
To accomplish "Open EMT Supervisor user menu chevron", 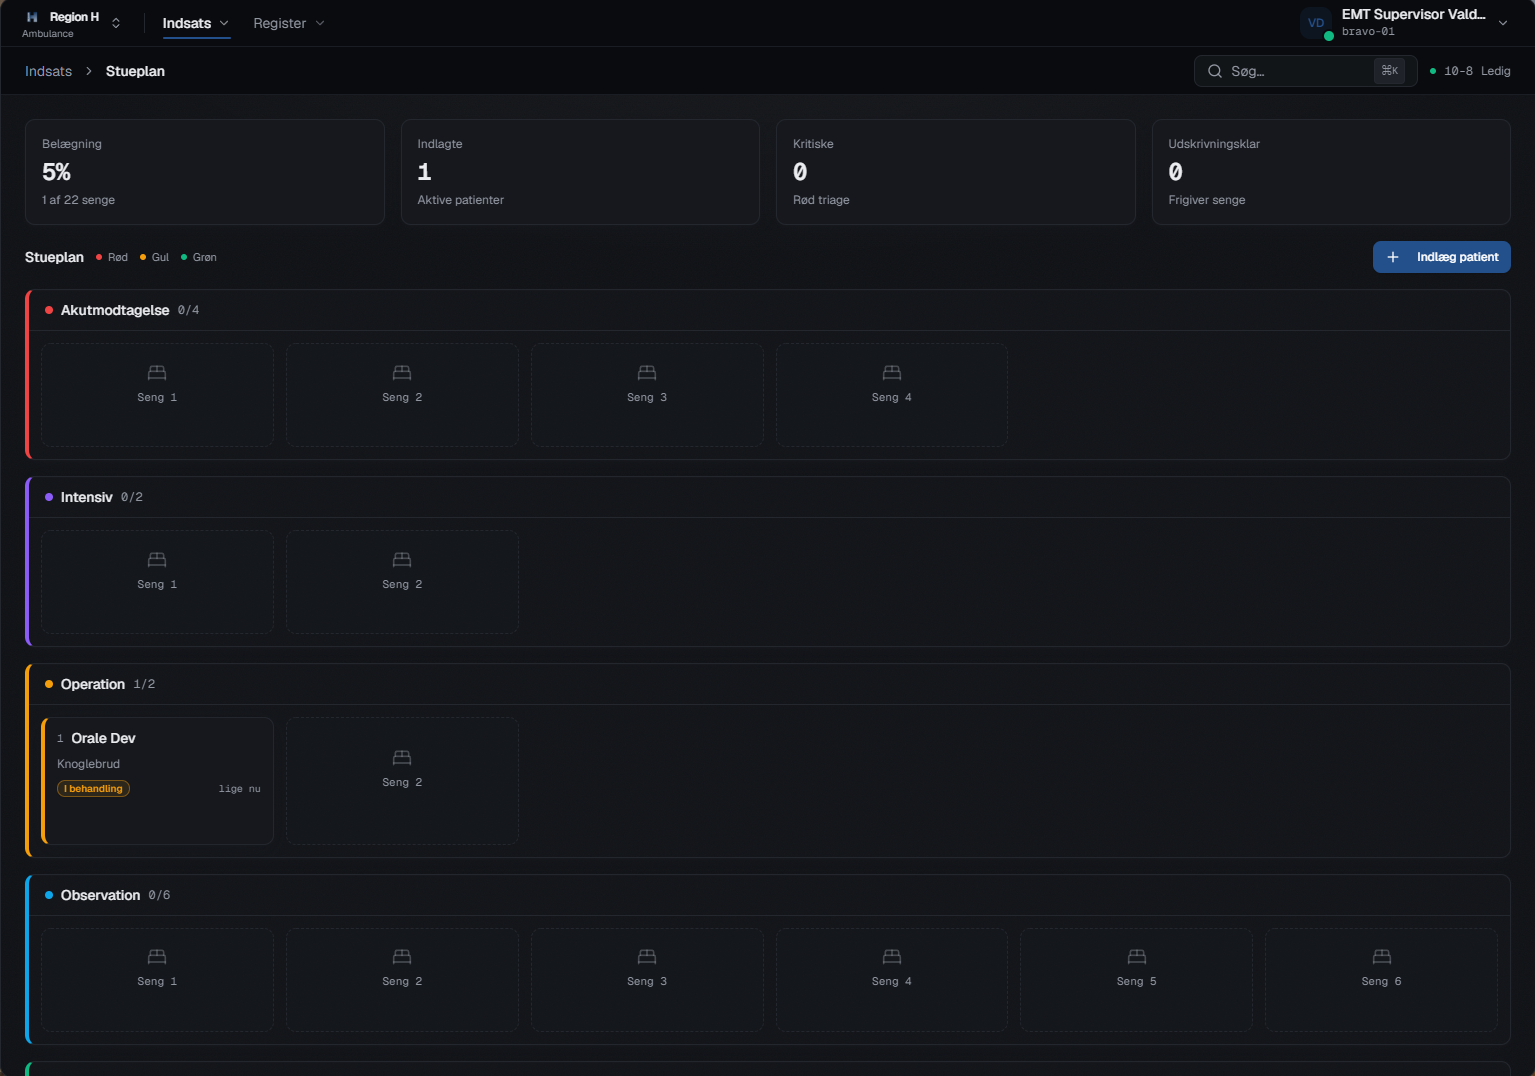I will click(x=1503, y=23).
